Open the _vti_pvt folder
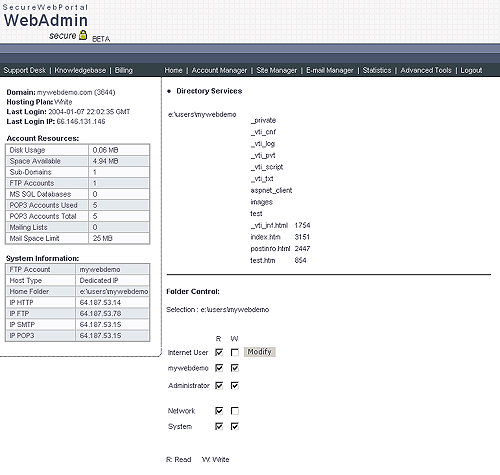 click(x=263, y=155)
